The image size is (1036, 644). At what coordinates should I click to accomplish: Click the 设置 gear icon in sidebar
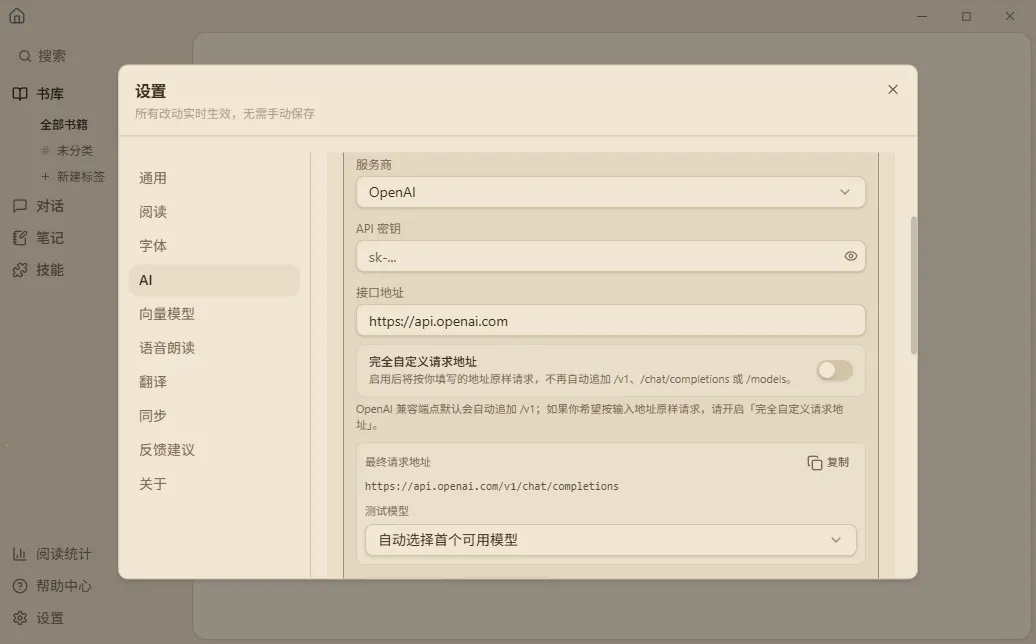[20, 618]
